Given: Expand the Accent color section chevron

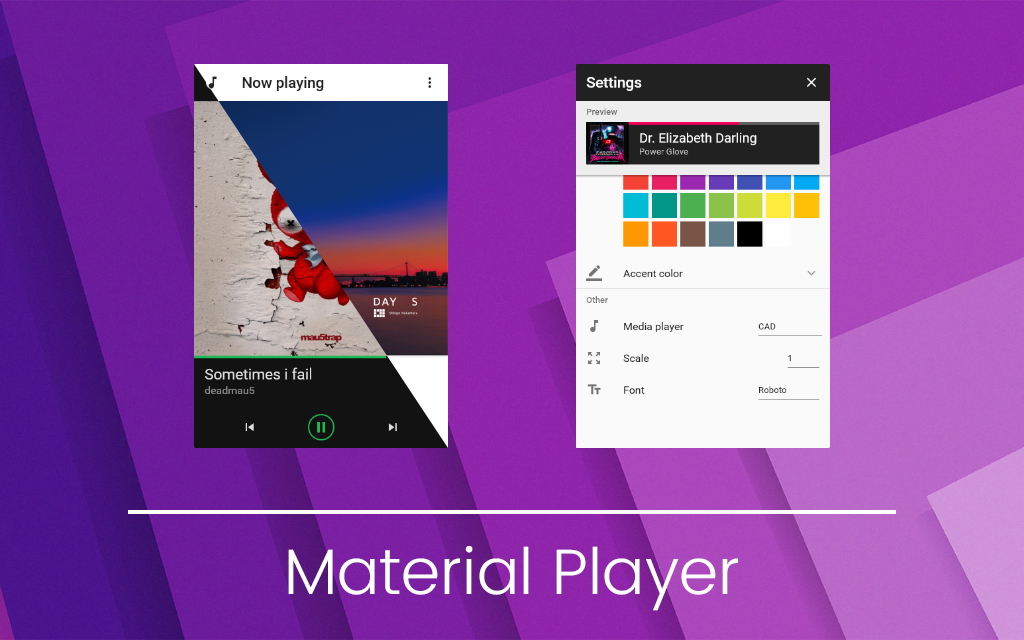Looking at the screenshot, I should (x=811, y=273).
